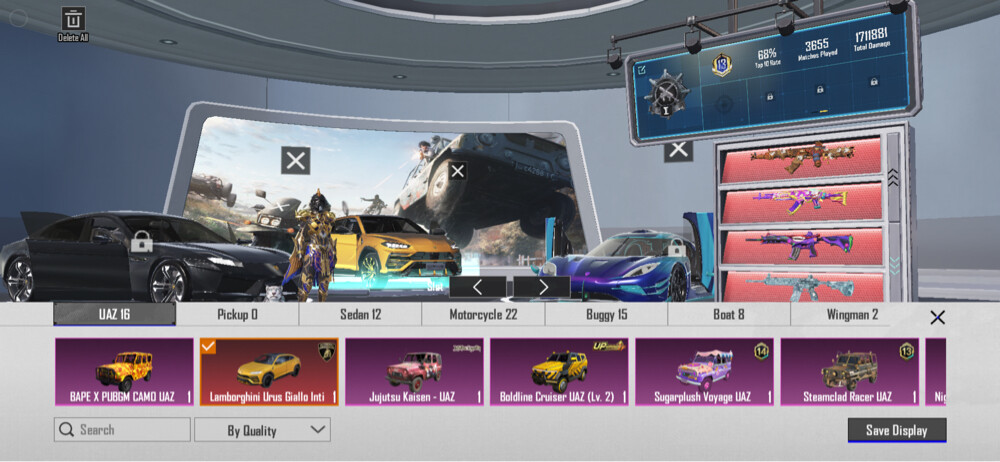The width and height of the screenshot is (1000, 462).
Task: Open the Motorcycle 22 tab
Action: pos(483,314)
